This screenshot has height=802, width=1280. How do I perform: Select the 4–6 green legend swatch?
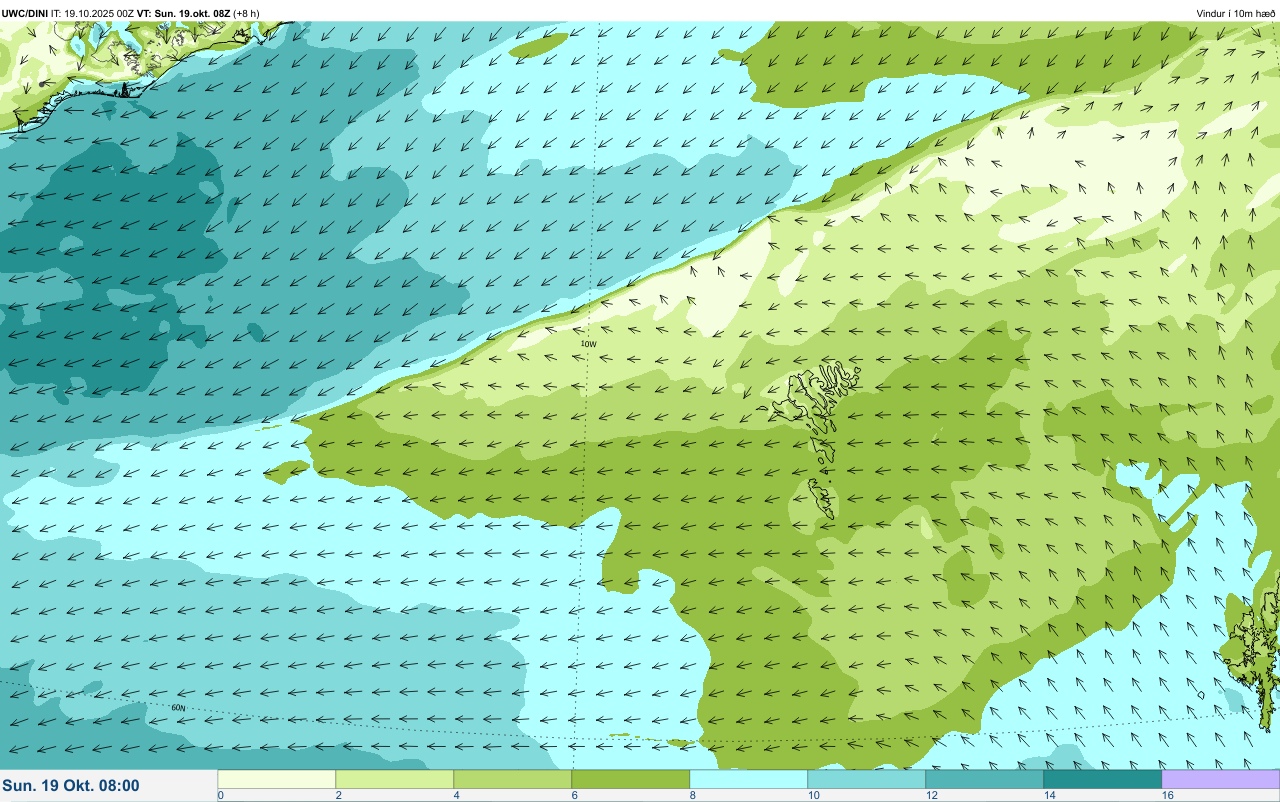pyautogui.click(x=512, y=779)
